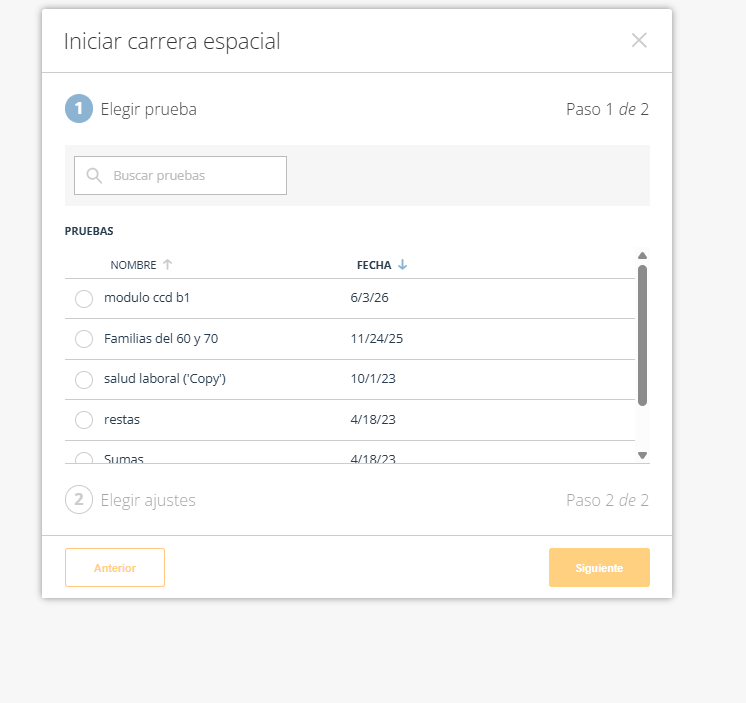
Task: Select the restas test radio button
Action: 84,420
